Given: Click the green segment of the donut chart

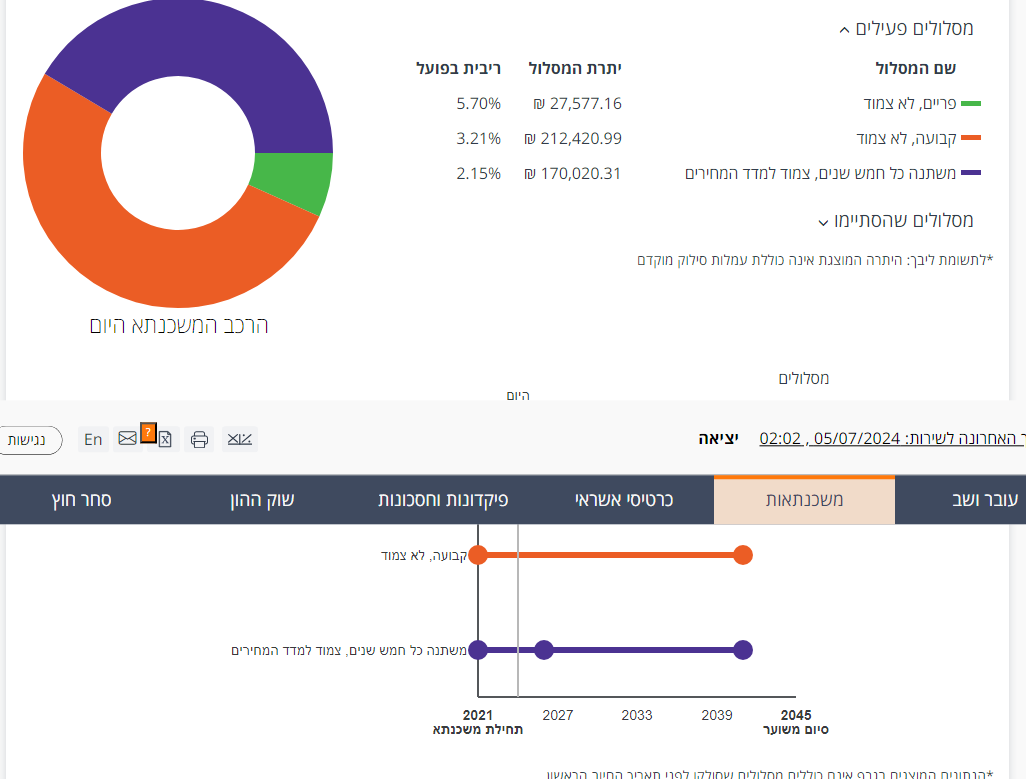Looking at the screenshot, I should coord(291,180).
